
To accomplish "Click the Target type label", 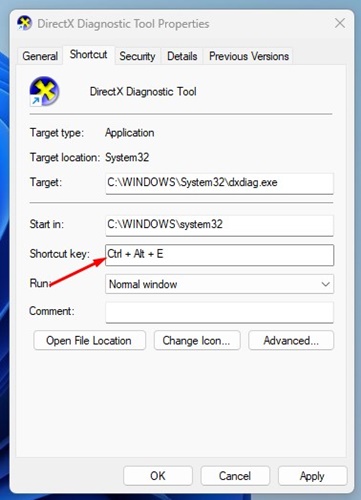I will click(57, 133).
